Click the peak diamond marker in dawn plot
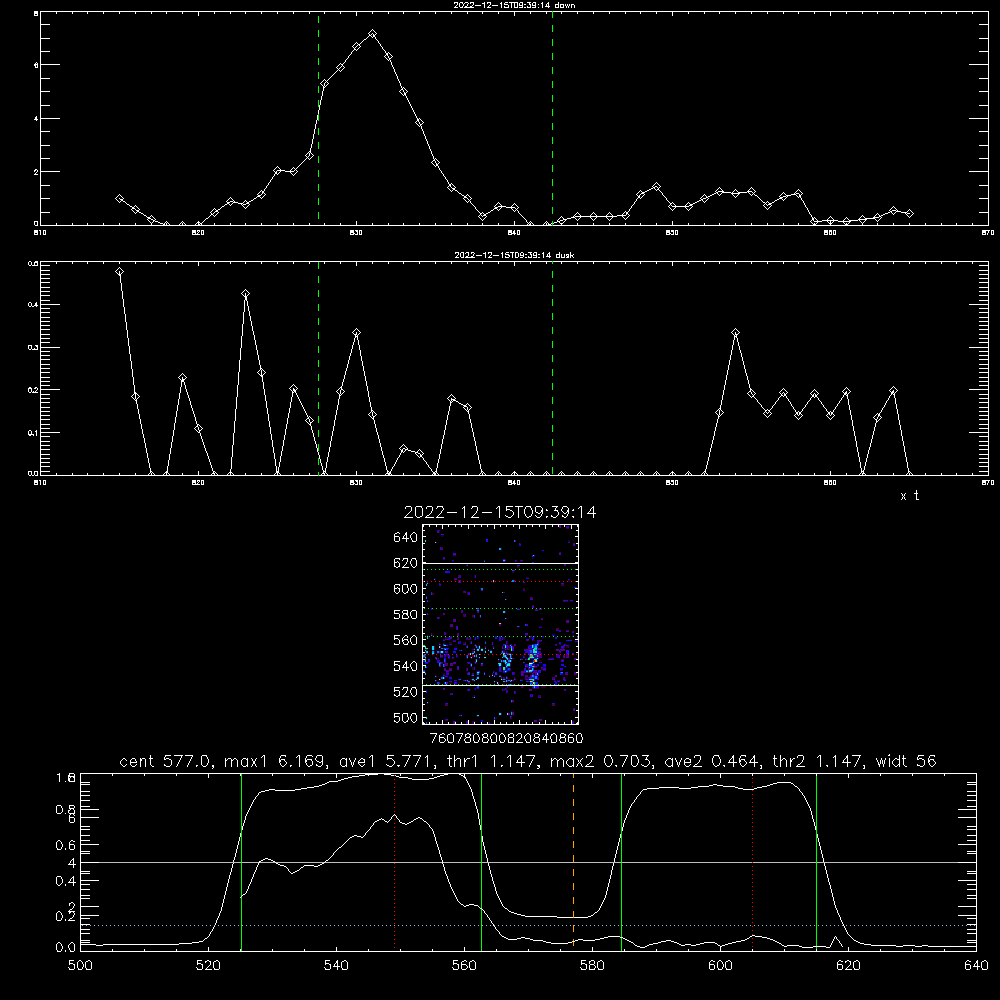The height and width of the screenshot is (1000, 1000). tap(372, 34)
